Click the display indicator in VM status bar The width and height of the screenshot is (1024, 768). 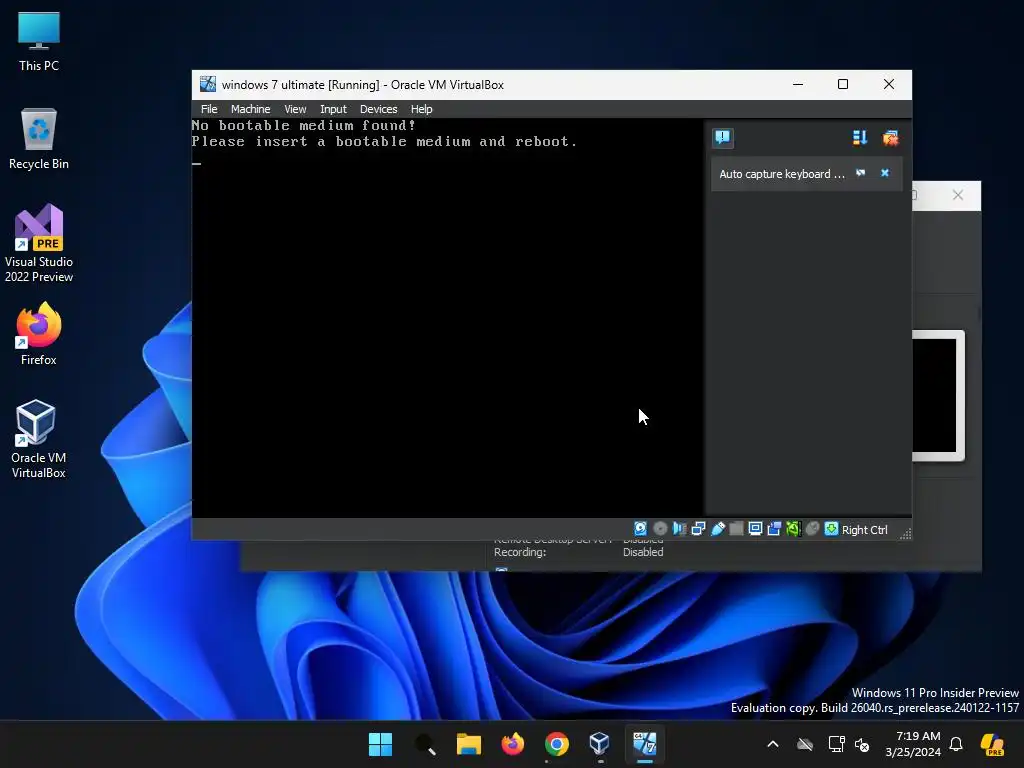[x=756, y=529]
